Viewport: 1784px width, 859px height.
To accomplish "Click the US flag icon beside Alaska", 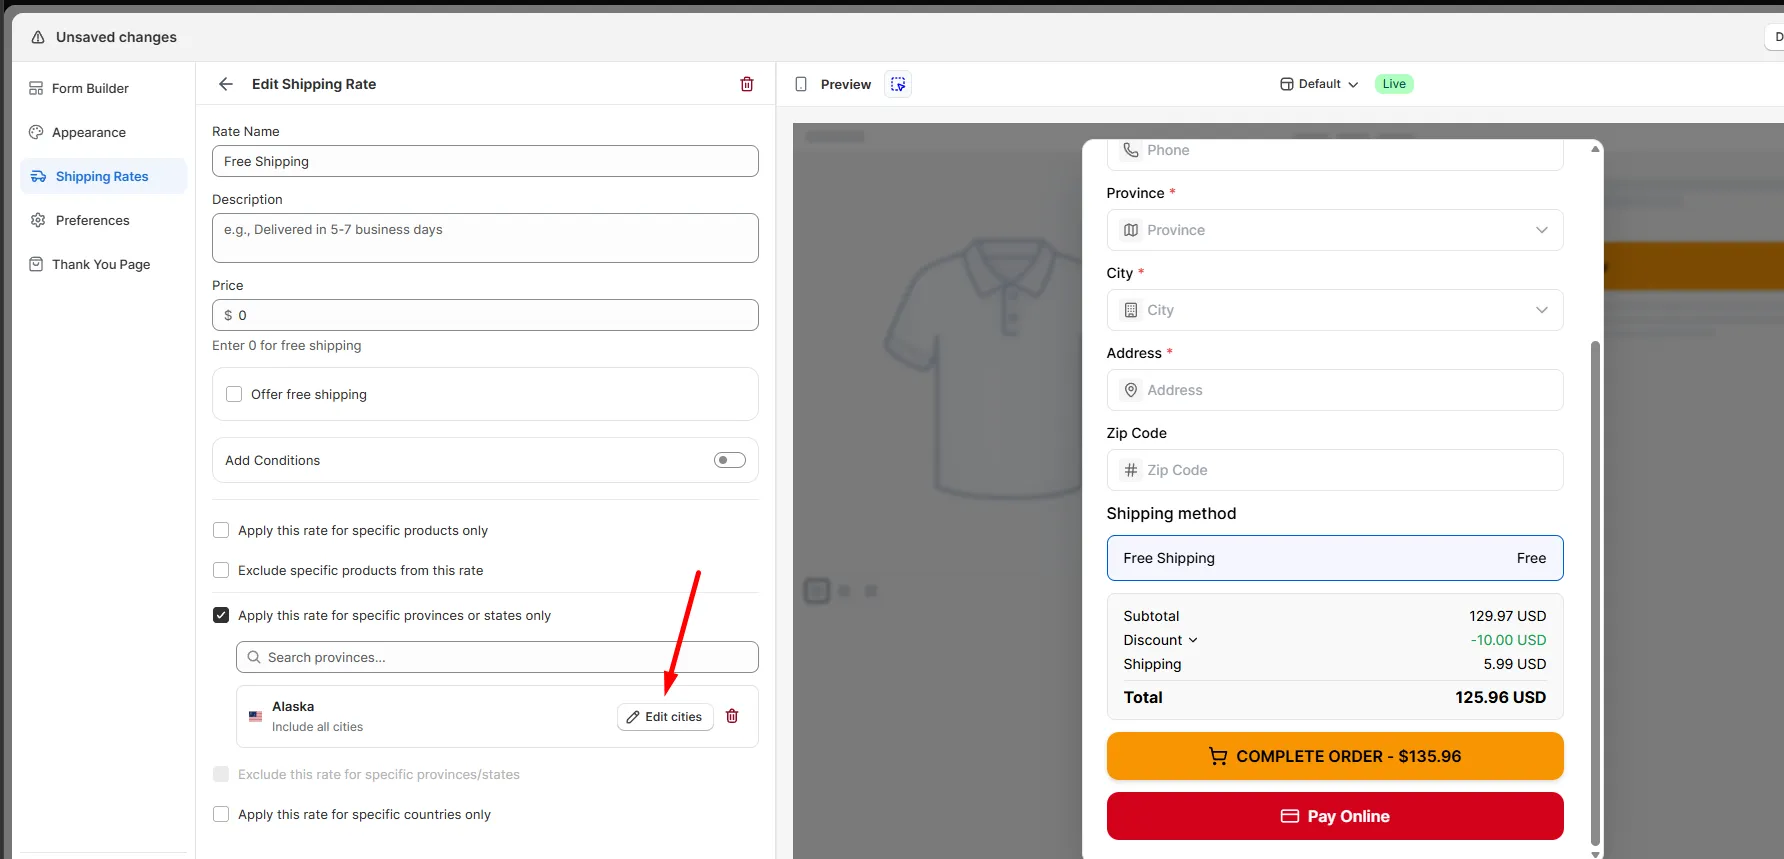I will [x=256, y=716].
